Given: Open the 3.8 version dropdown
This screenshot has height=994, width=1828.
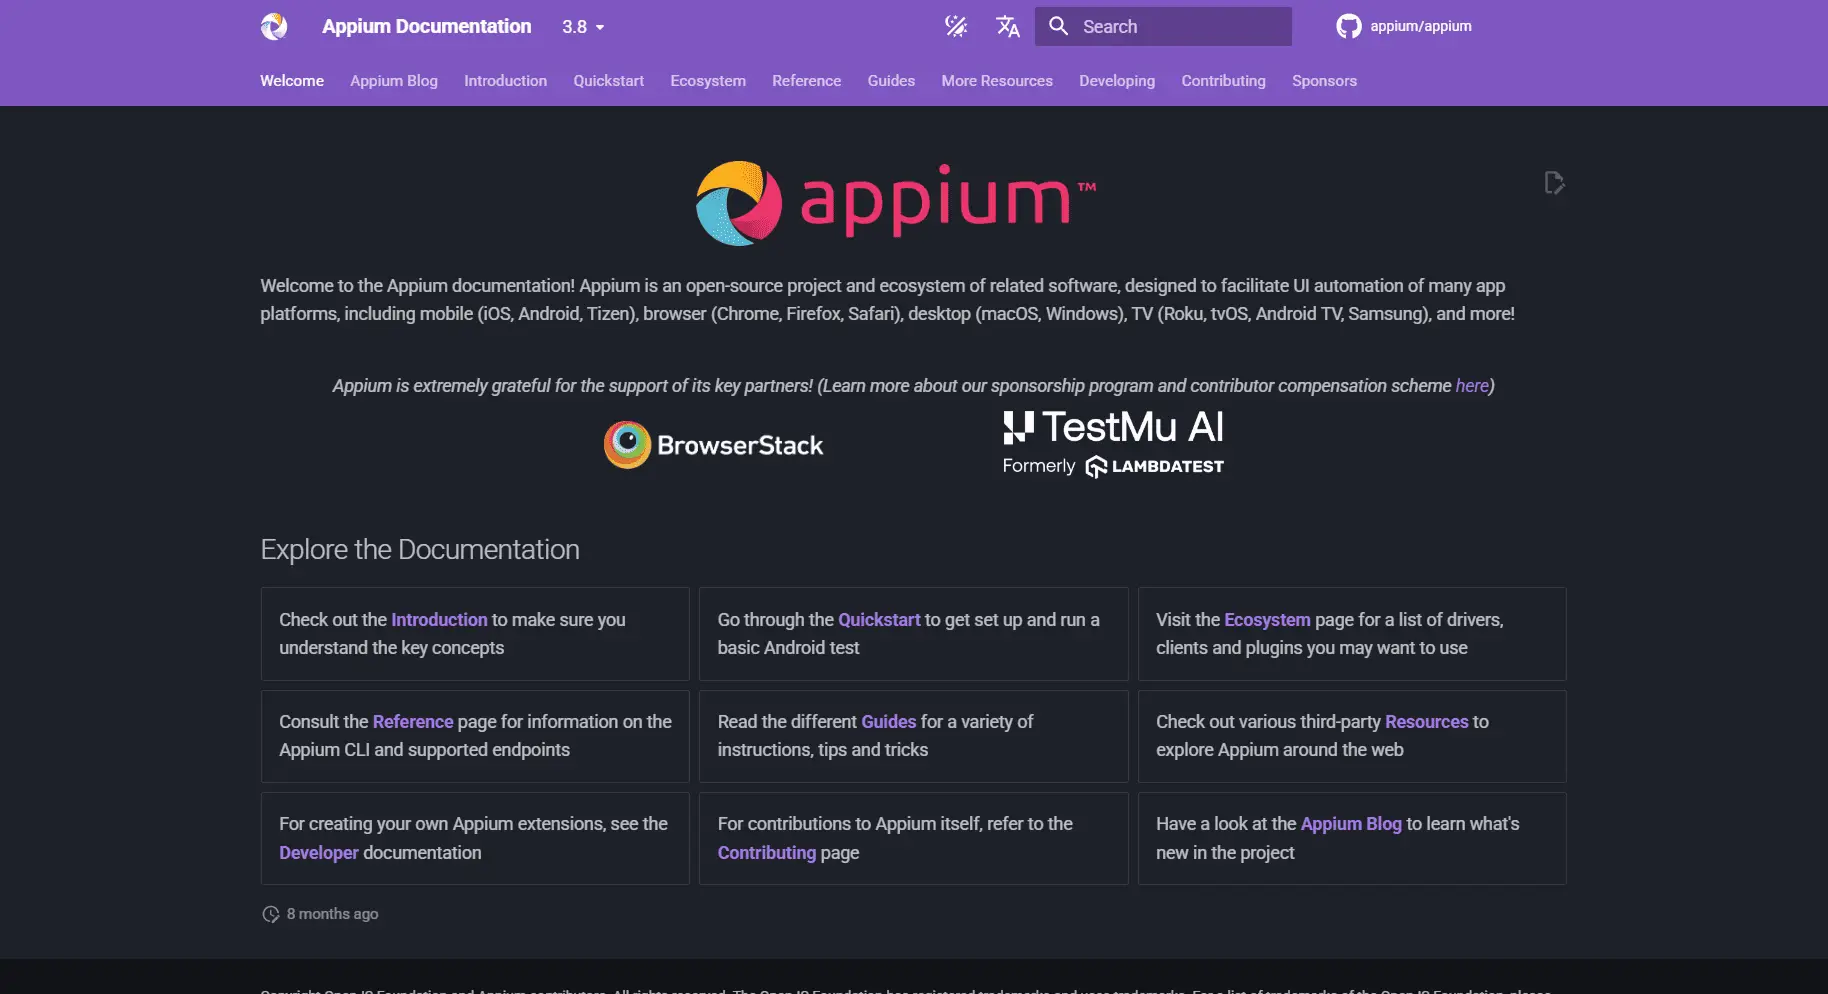Looking at the screenshot, I should 583,27.
